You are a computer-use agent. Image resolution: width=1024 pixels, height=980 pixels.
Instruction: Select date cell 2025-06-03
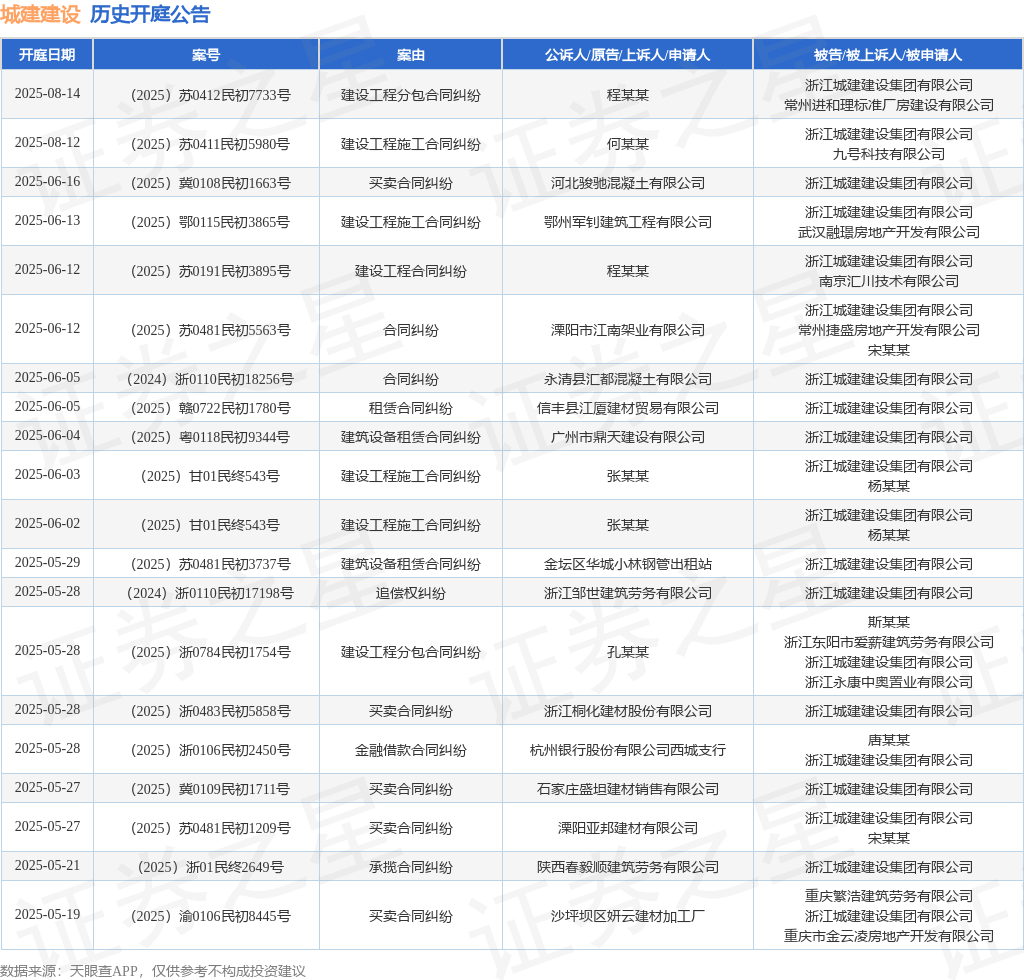(47, 475)
